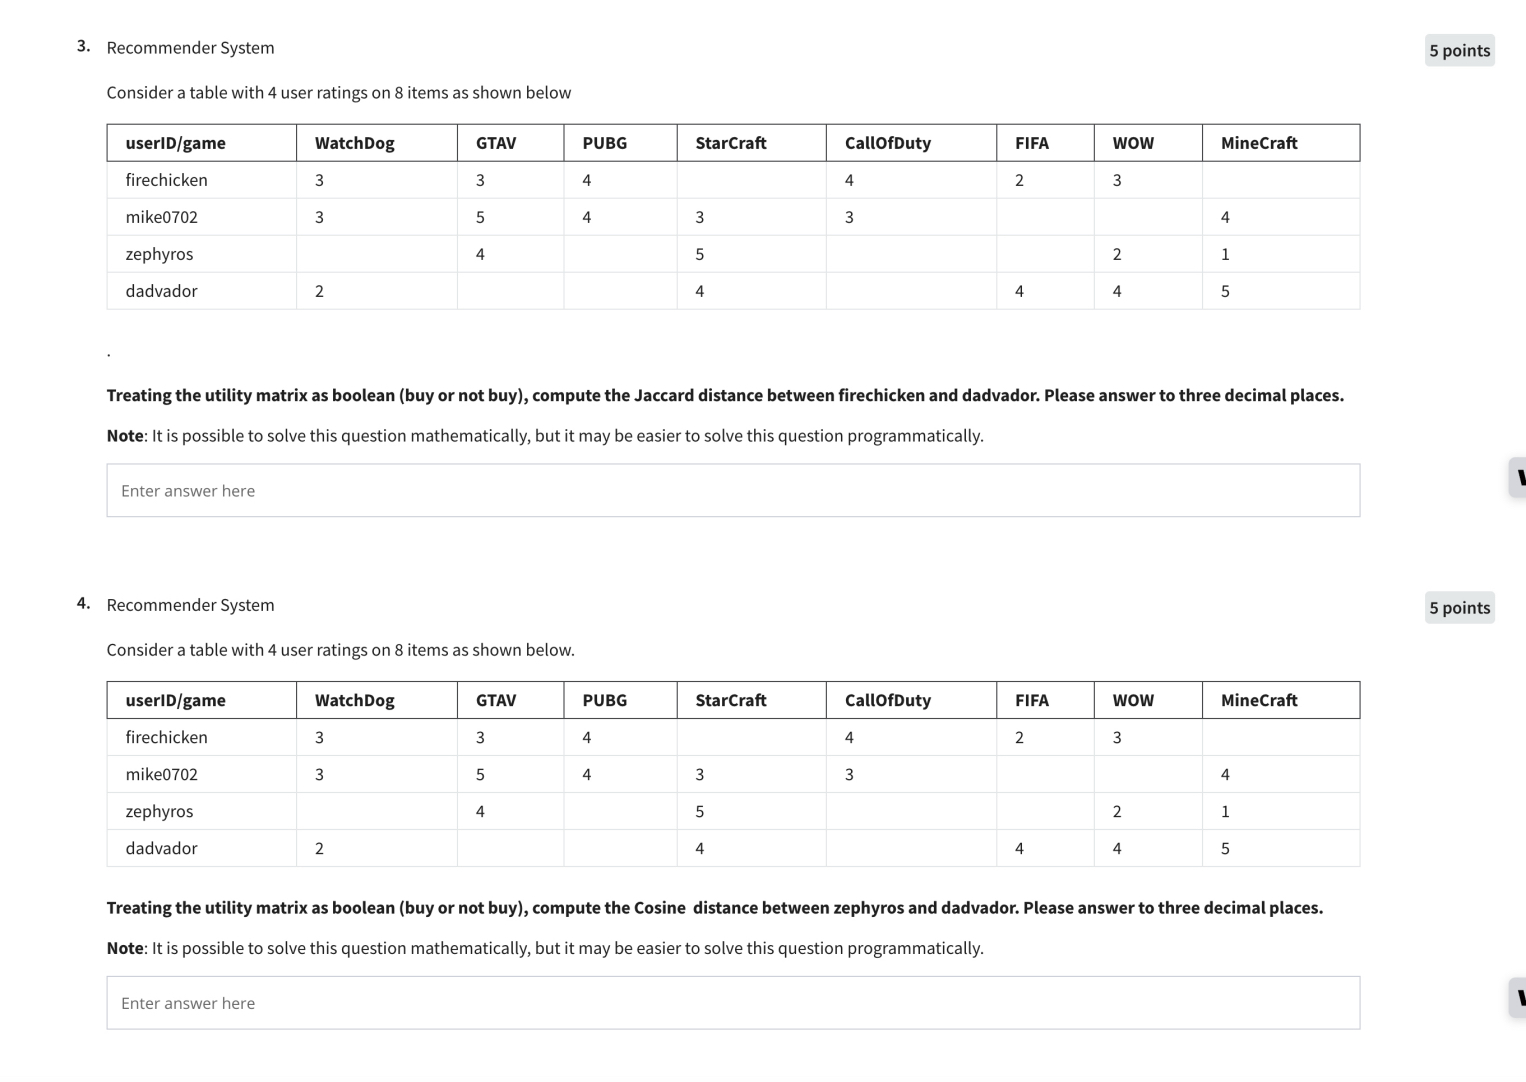The height and width of the screenshot is (1082, 1526).
Task: Click the answer field for question 3
Action: pyautogui.click(x=733, y=490)
